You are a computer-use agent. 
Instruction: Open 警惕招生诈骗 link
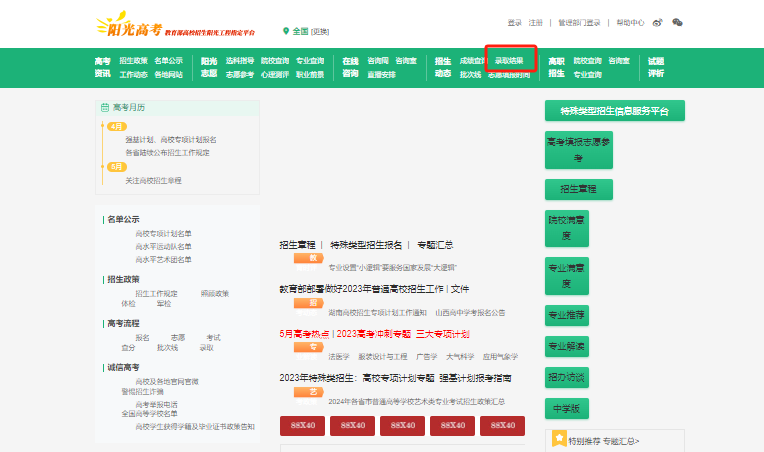(x=142, y=392)
